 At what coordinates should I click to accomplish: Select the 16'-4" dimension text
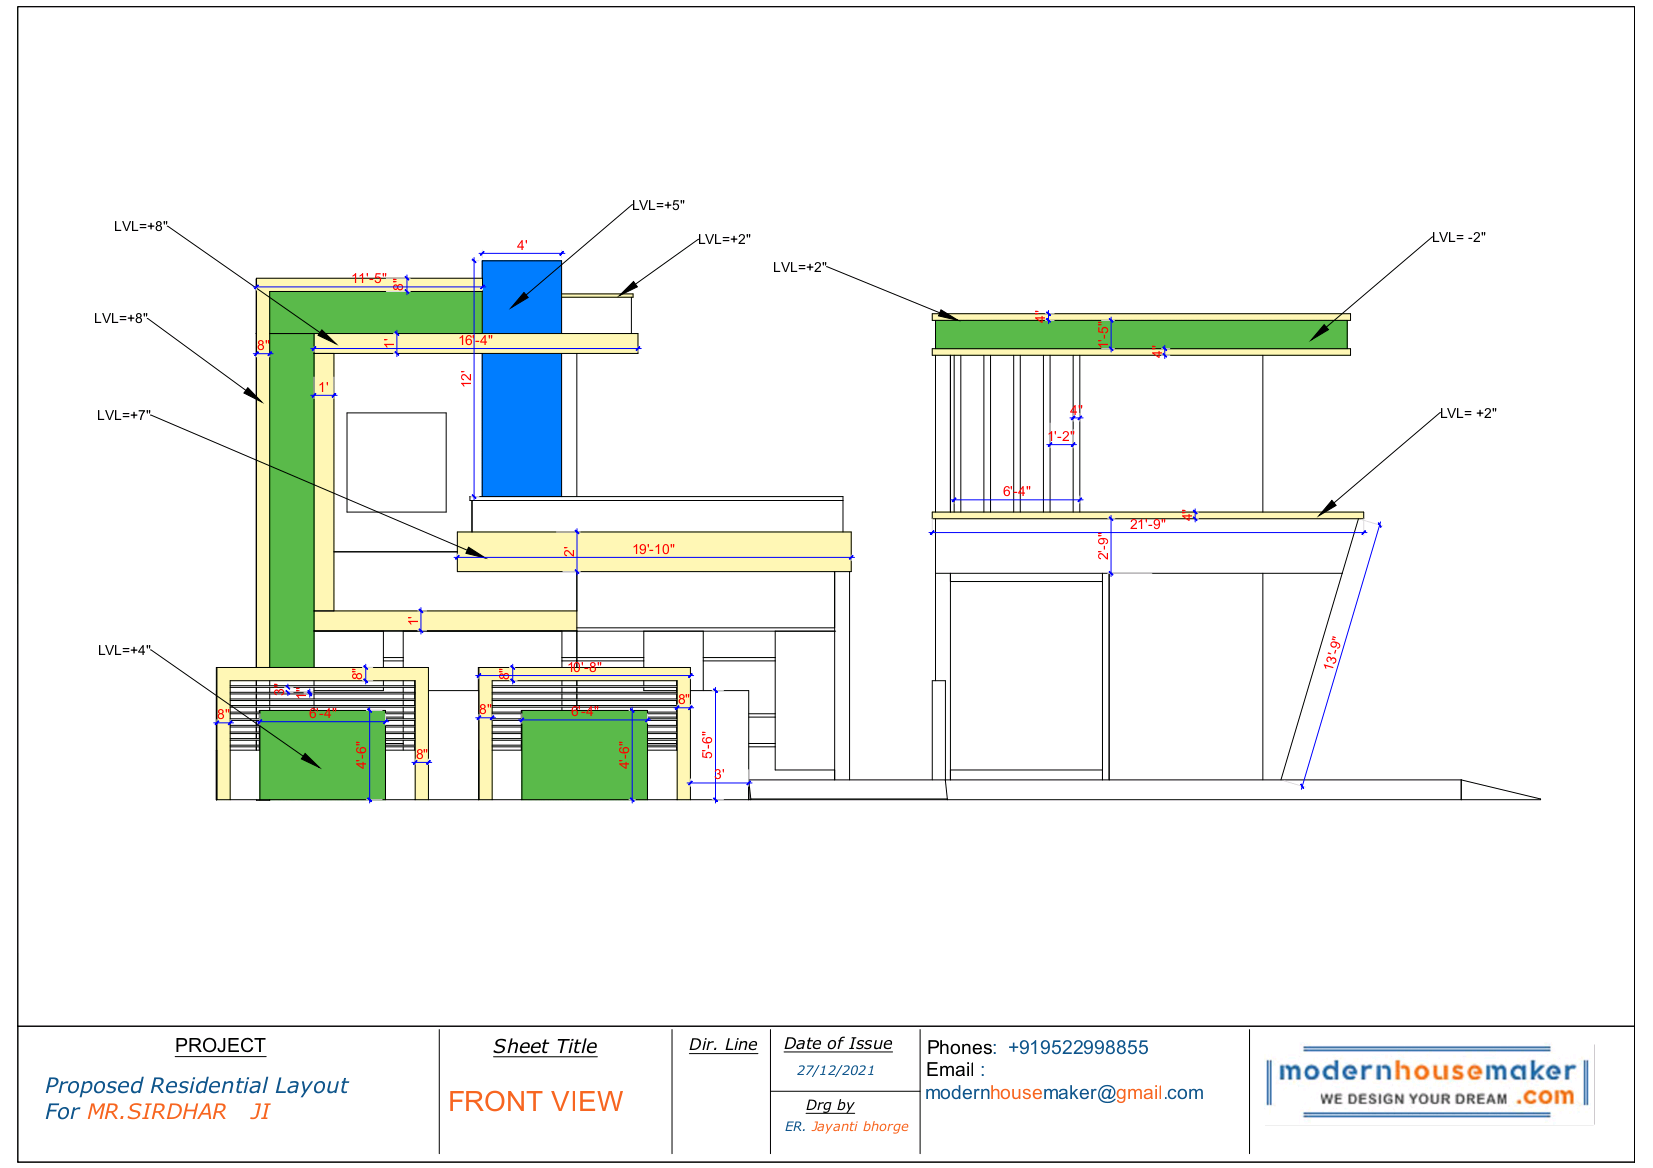click(x=475, y=341)
